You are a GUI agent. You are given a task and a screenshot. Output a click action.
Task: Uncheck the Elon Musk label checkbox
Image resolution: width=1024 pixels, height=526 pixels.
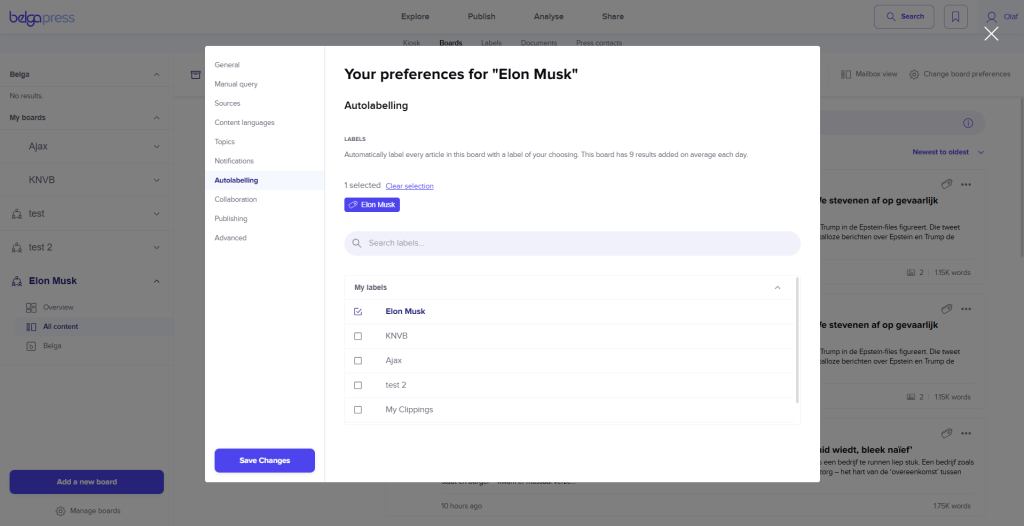click(x=358, y=312)
